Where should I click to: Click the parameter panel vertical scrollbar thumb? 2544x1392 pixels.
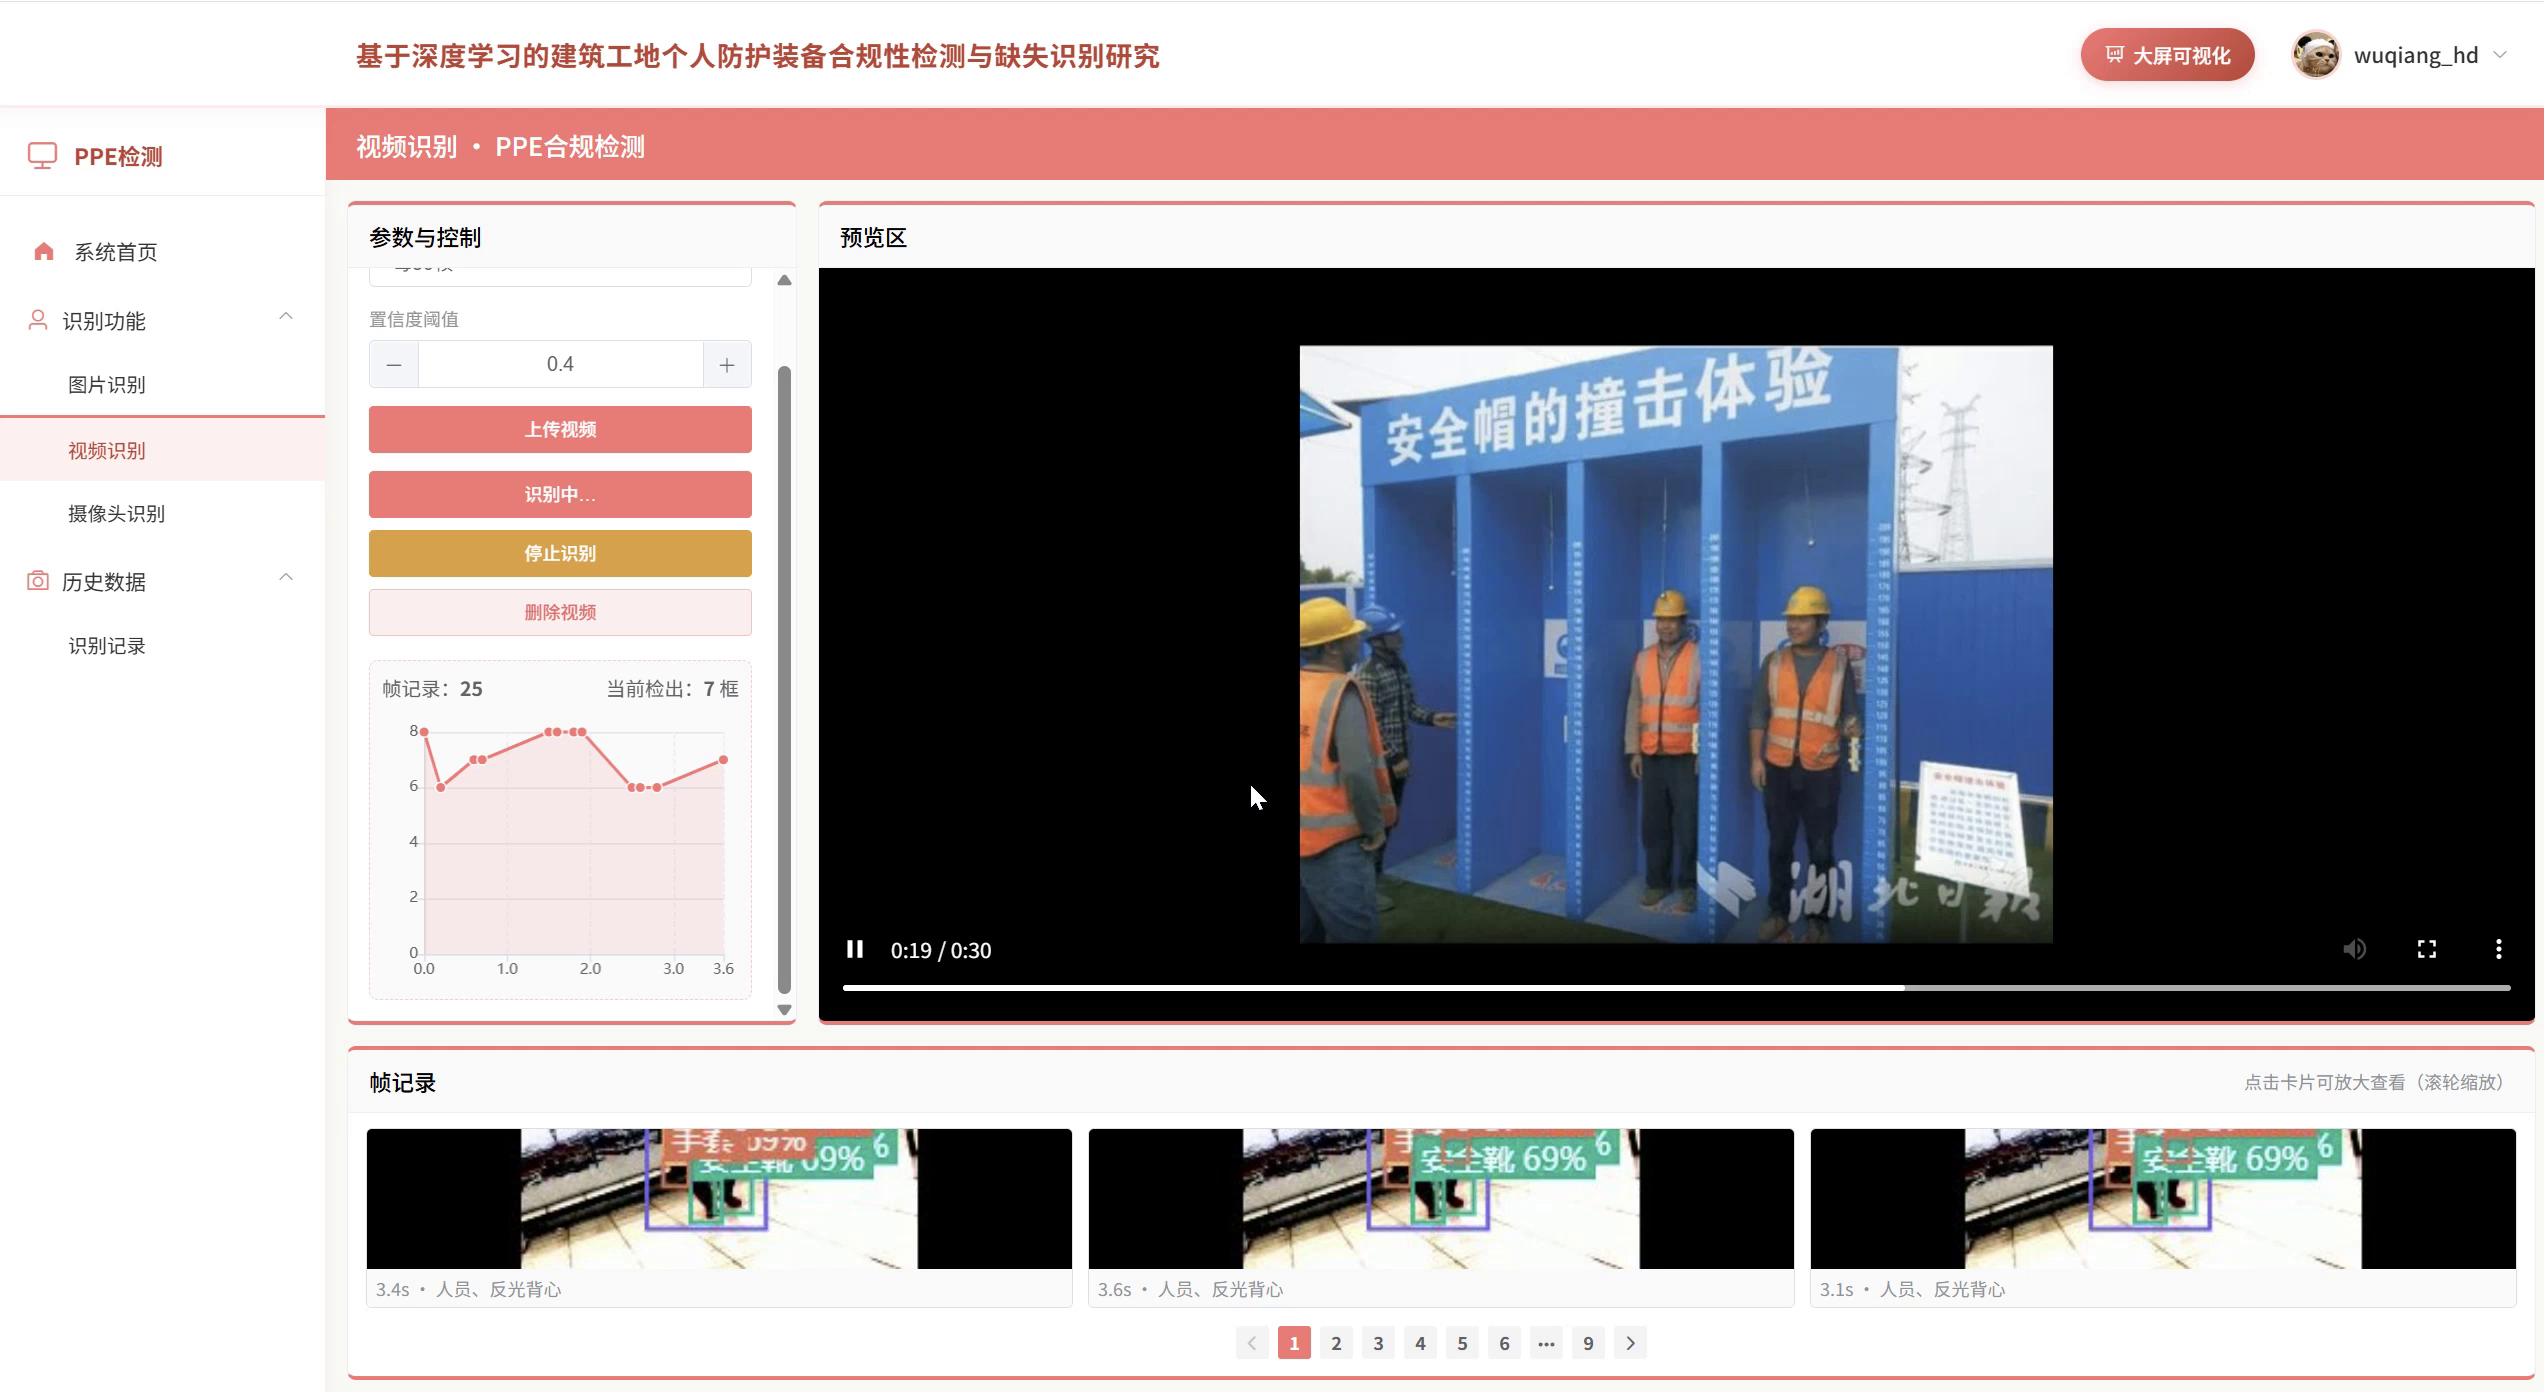[x=784, y=680]
